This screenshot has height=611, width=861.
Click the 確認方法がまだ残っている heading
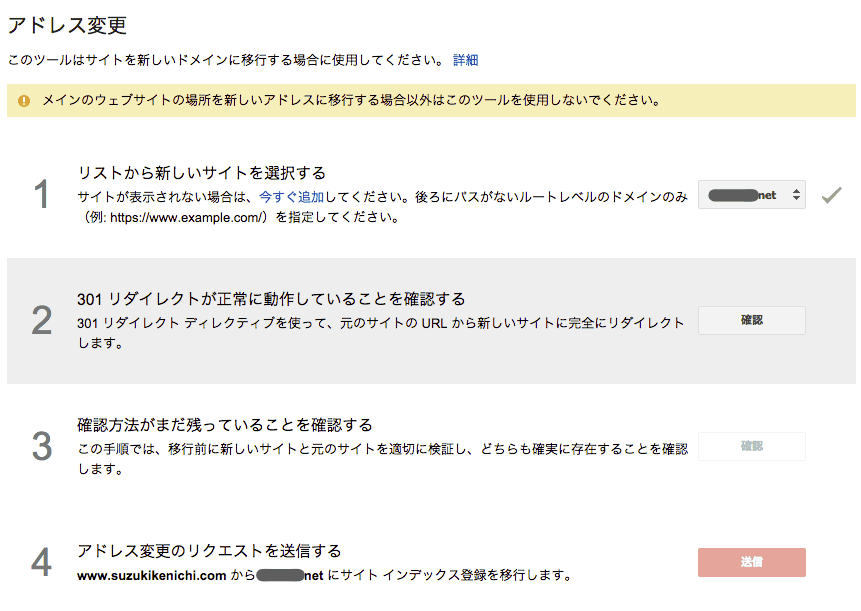(x=225, y=425)
